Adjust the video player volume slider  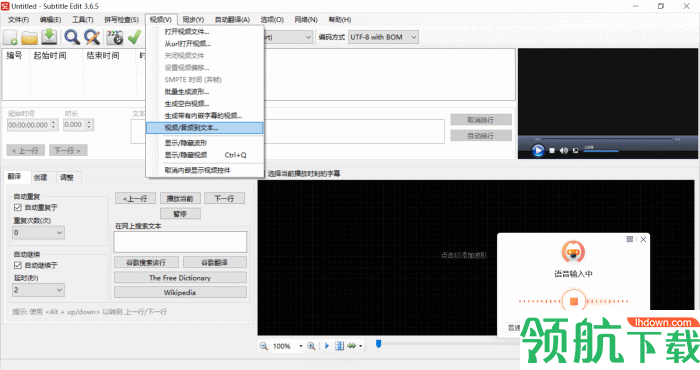click(x=601, y=151)
